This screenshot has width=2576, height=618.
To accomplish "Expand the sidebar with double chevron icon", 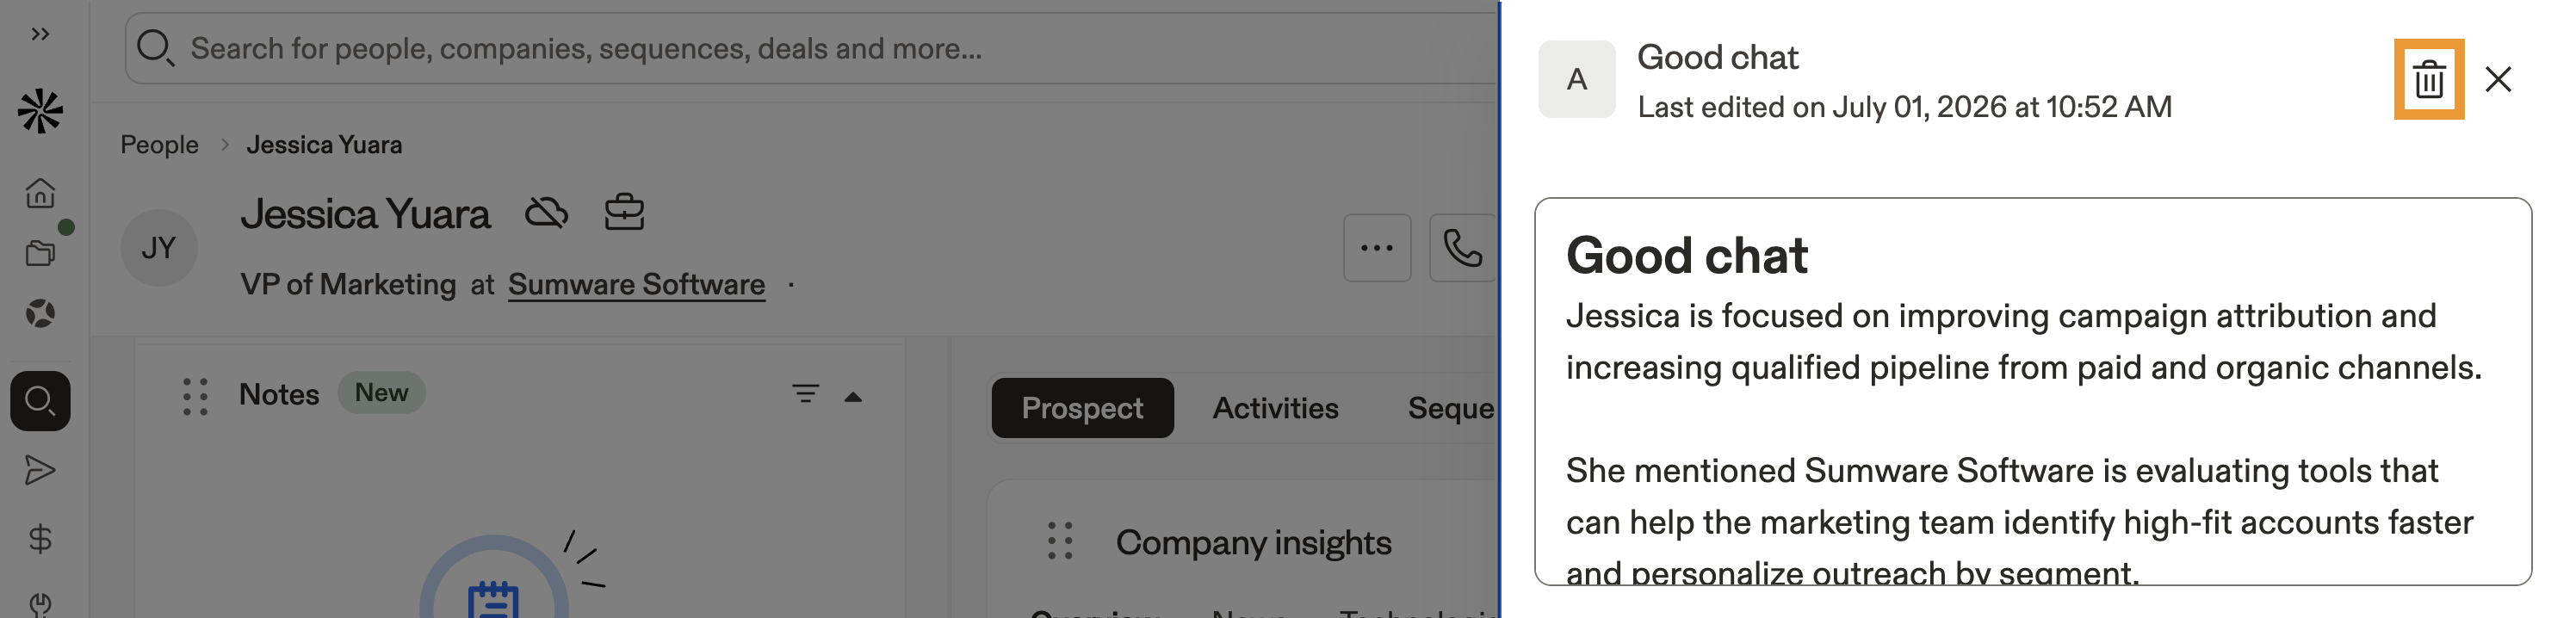I will pos(40,34).
